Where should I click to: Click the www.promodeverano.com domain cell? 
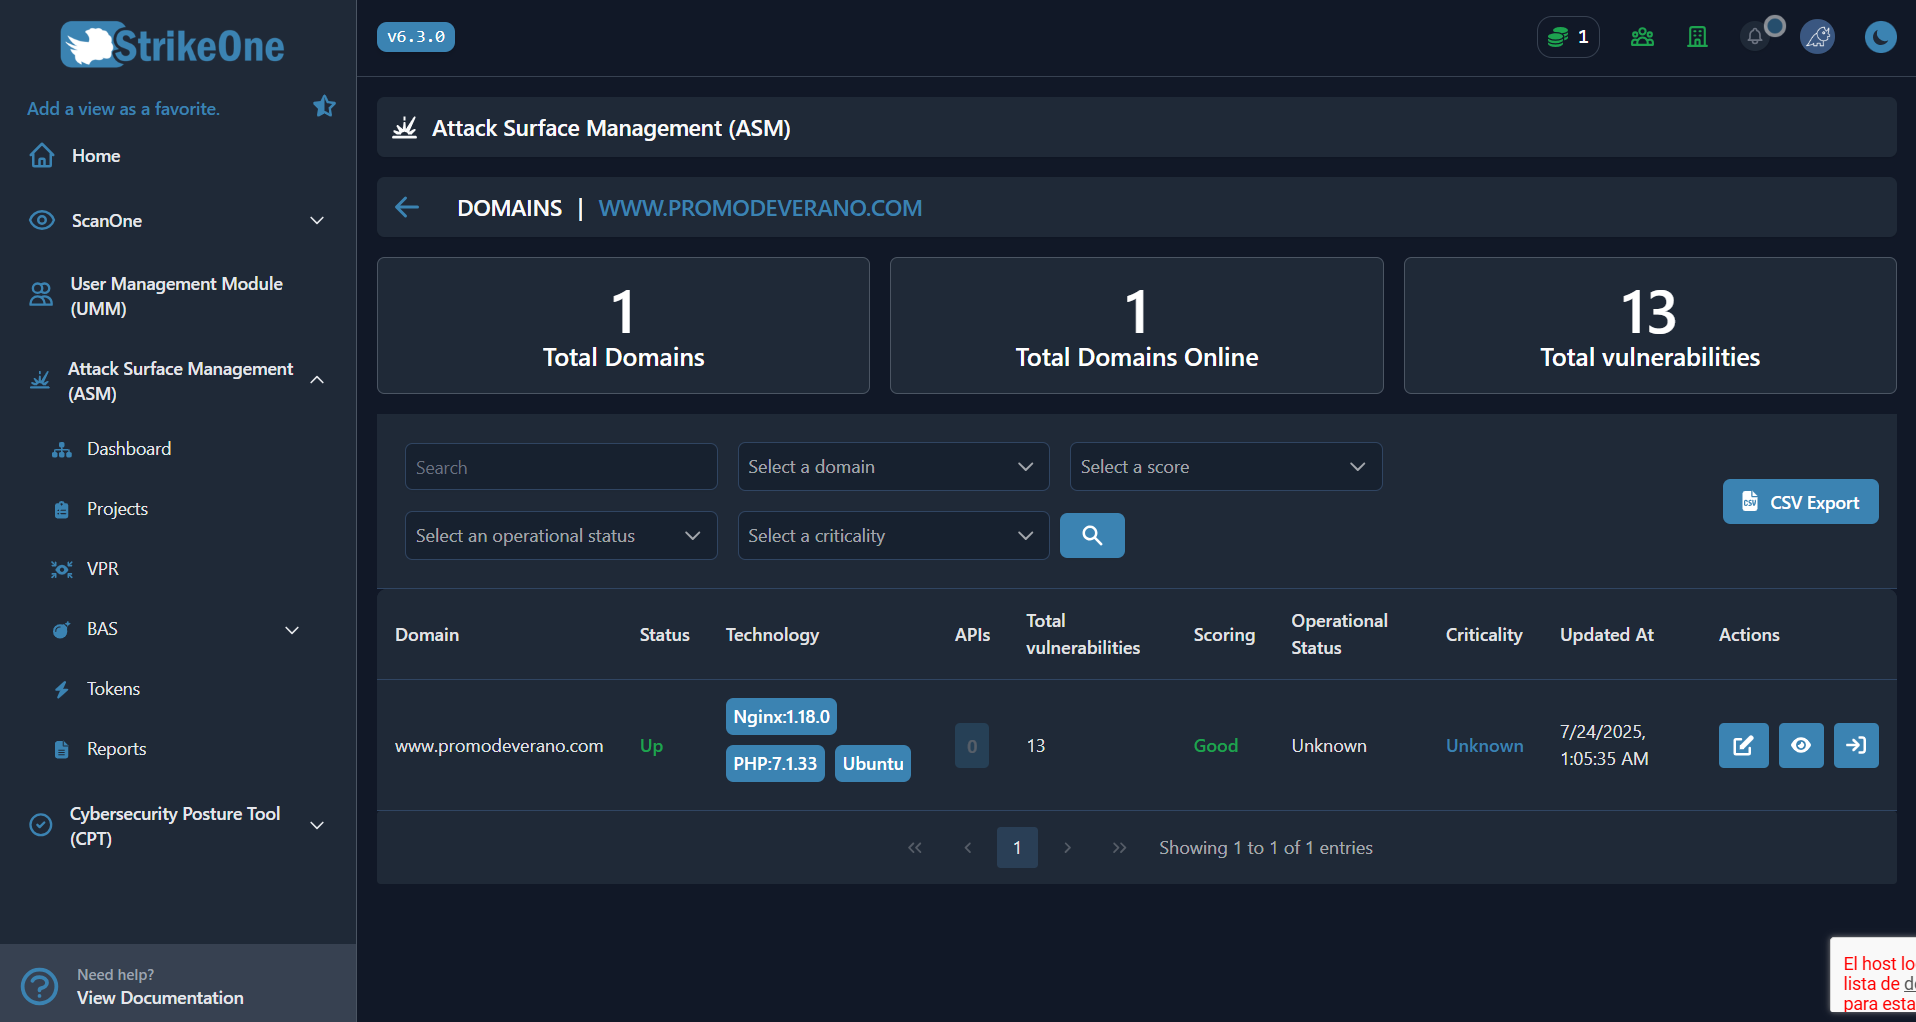click(499, 746)
